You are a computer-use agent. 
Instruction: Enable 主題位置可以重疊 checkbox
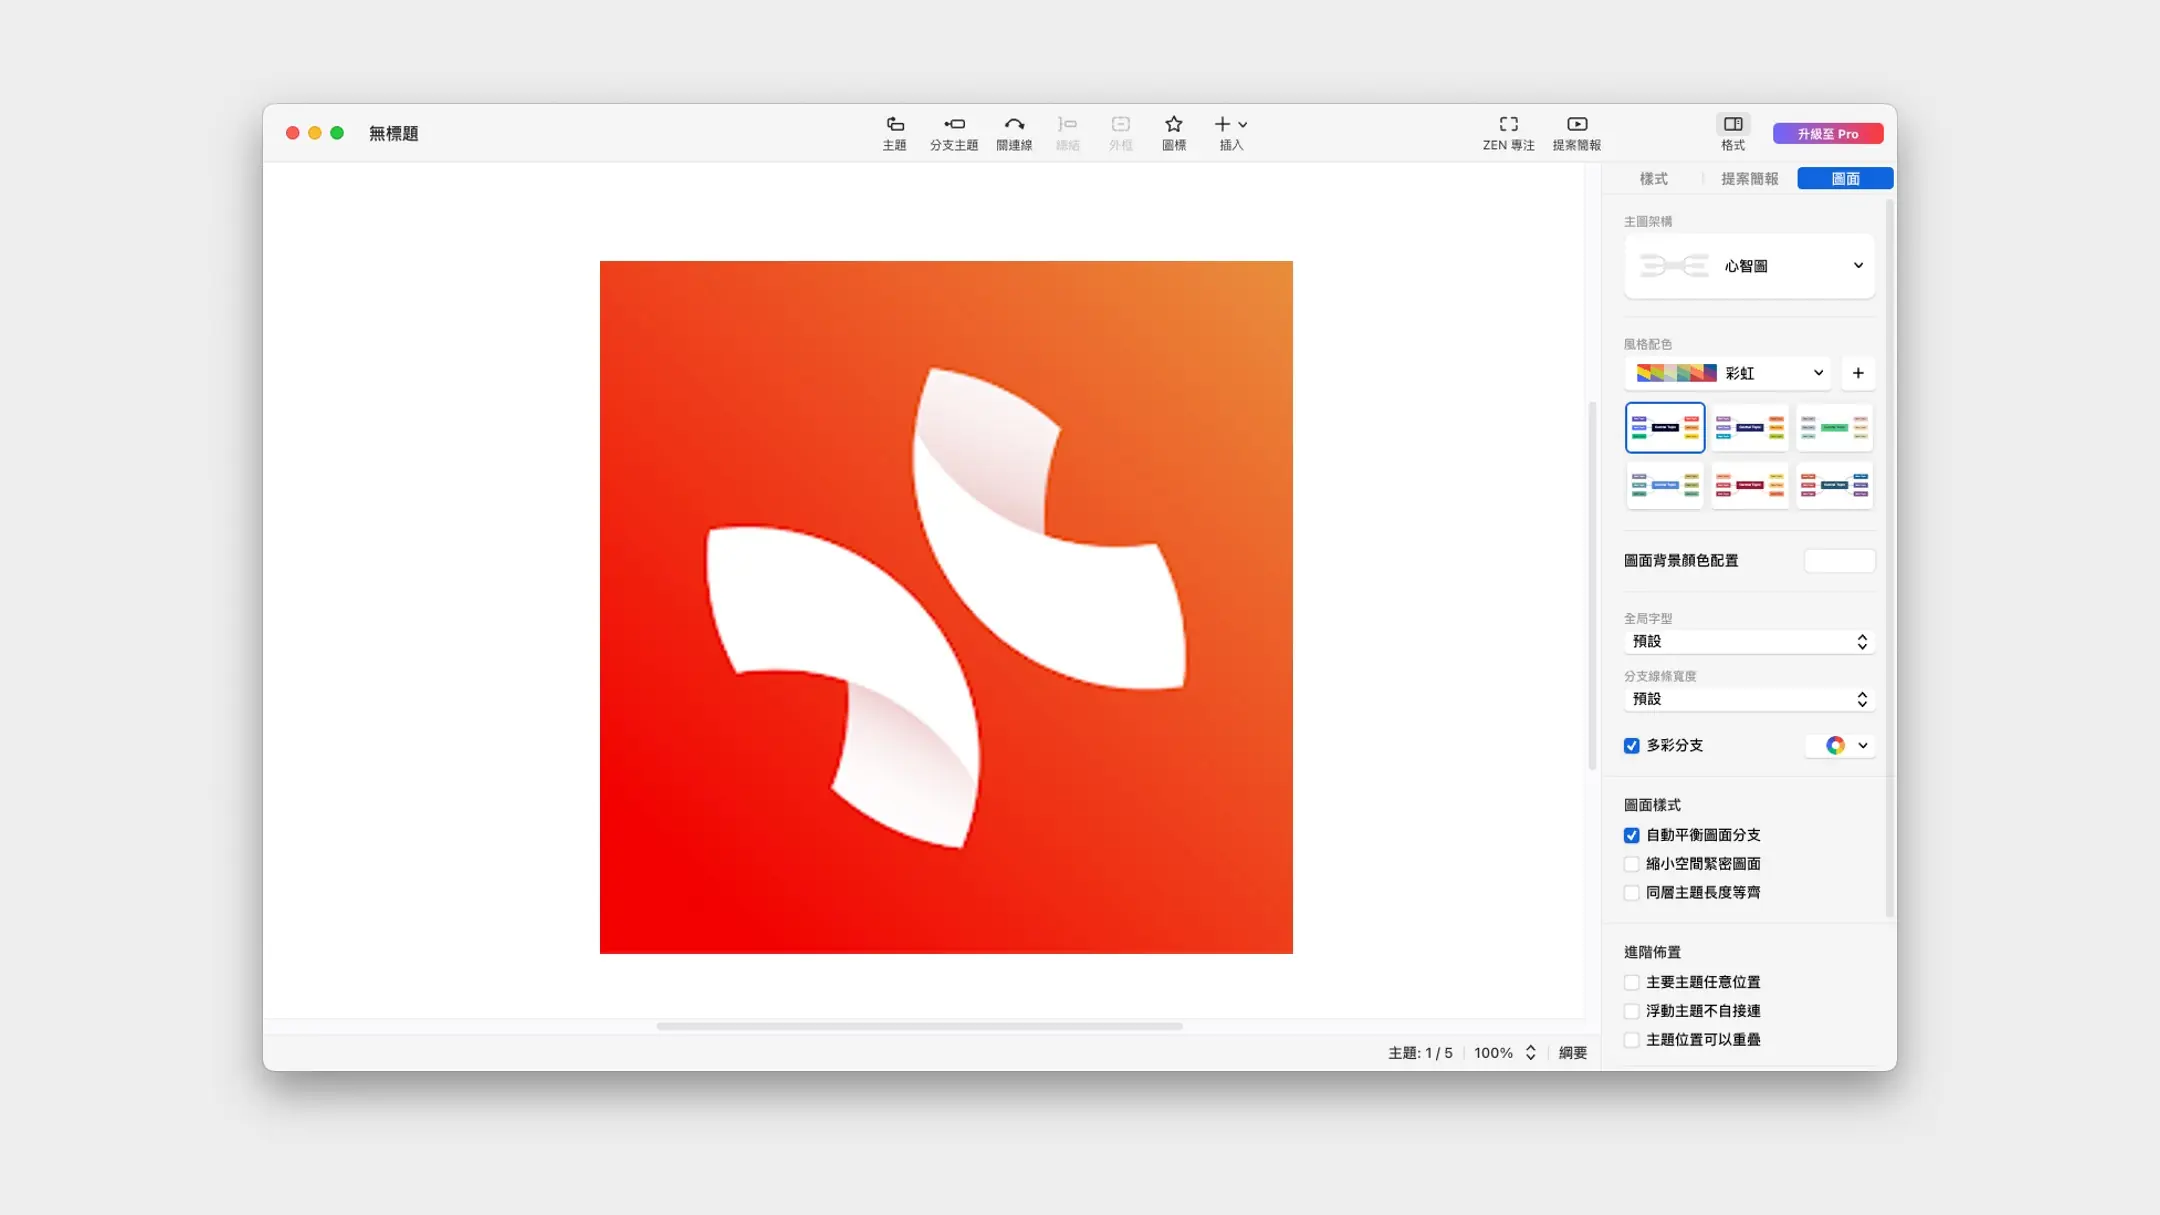click(x=1632, y=1040)
